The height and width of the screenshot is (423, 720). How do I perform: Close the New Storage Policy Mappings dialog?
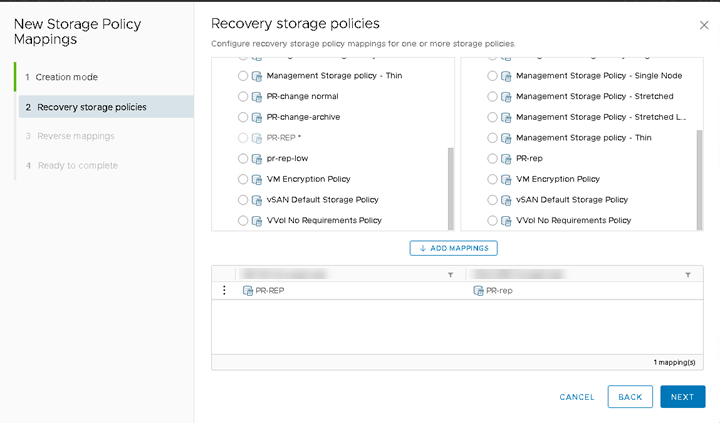[704, 25]
